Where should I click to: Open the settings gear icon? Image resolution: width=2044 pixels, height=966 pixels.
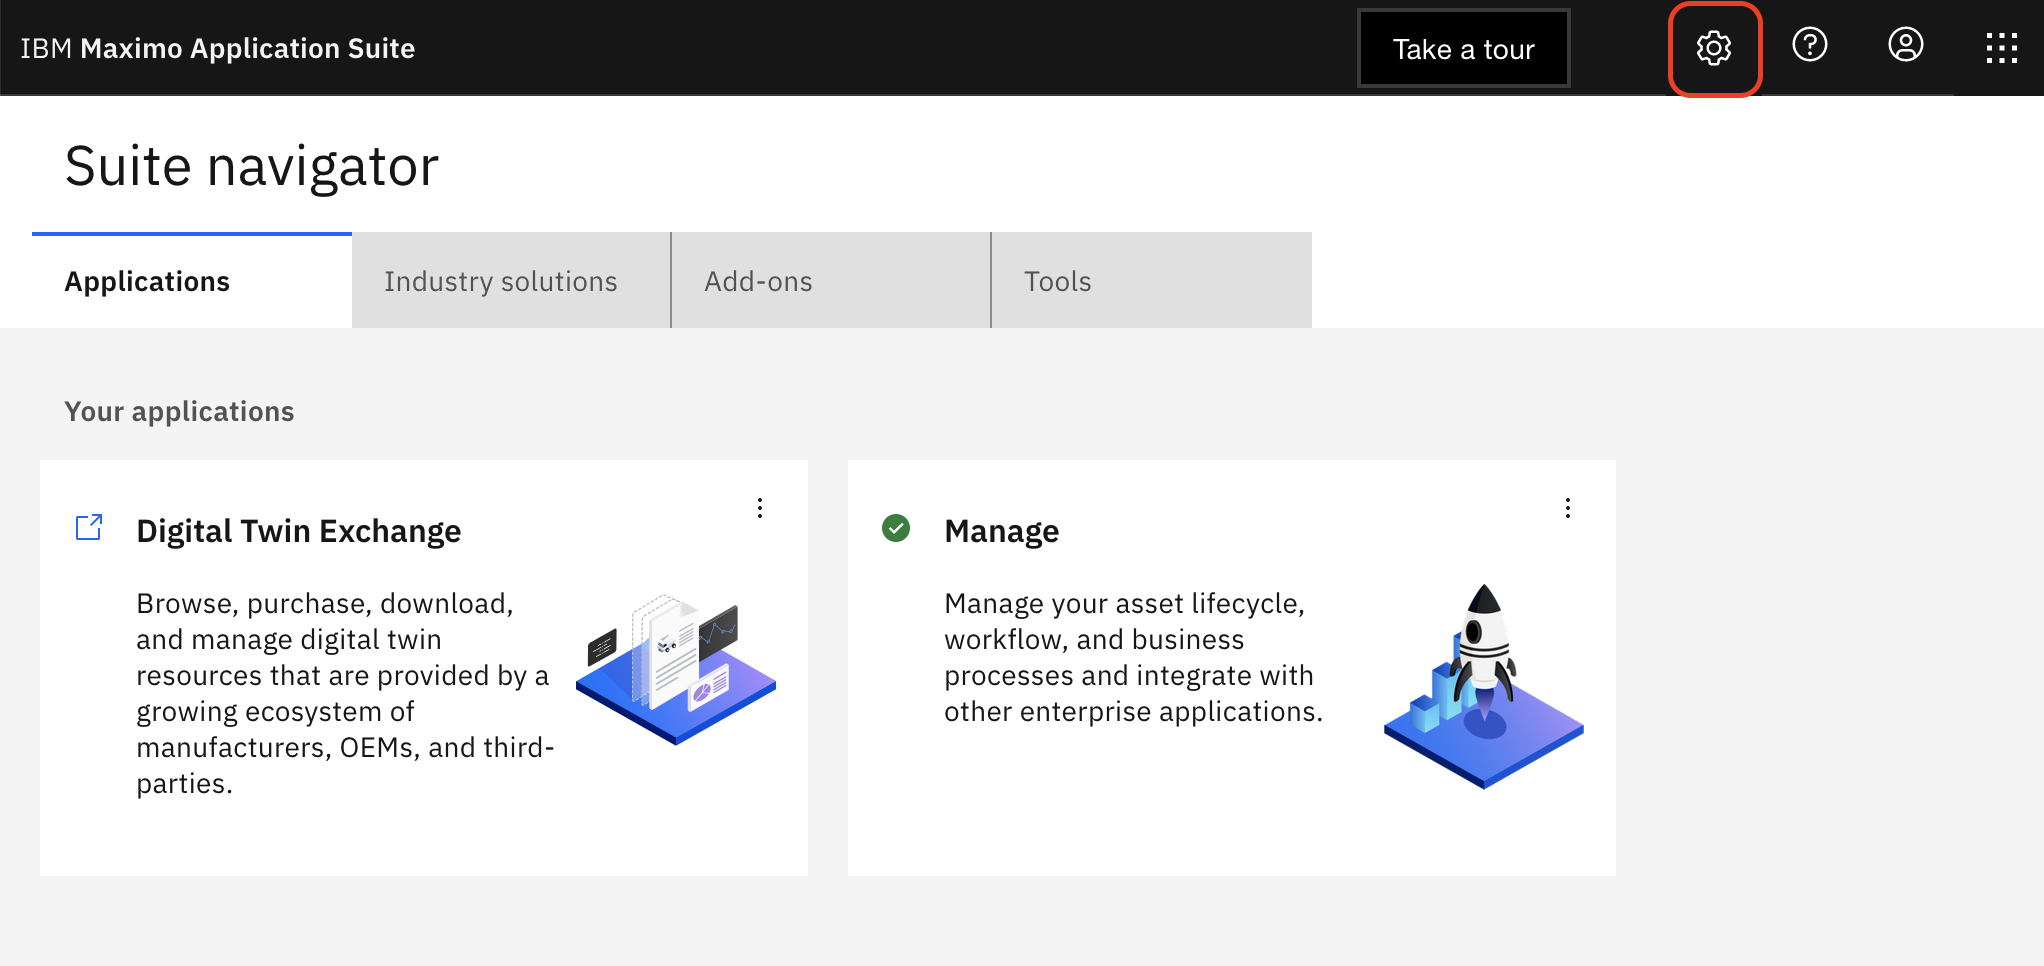tap(1714, 48)
